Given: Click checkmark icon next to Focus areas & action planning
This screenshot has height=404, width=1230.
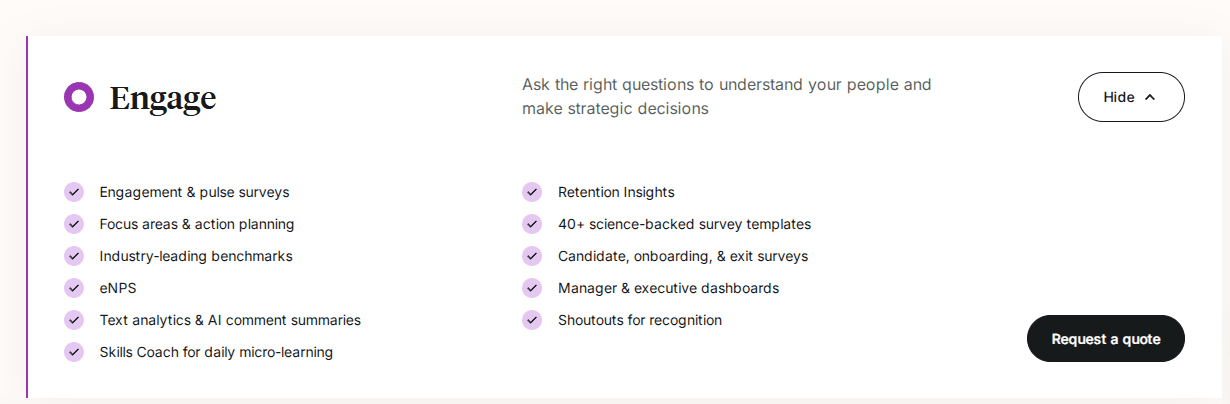Looking at the screenshot, I should point(74,224).
